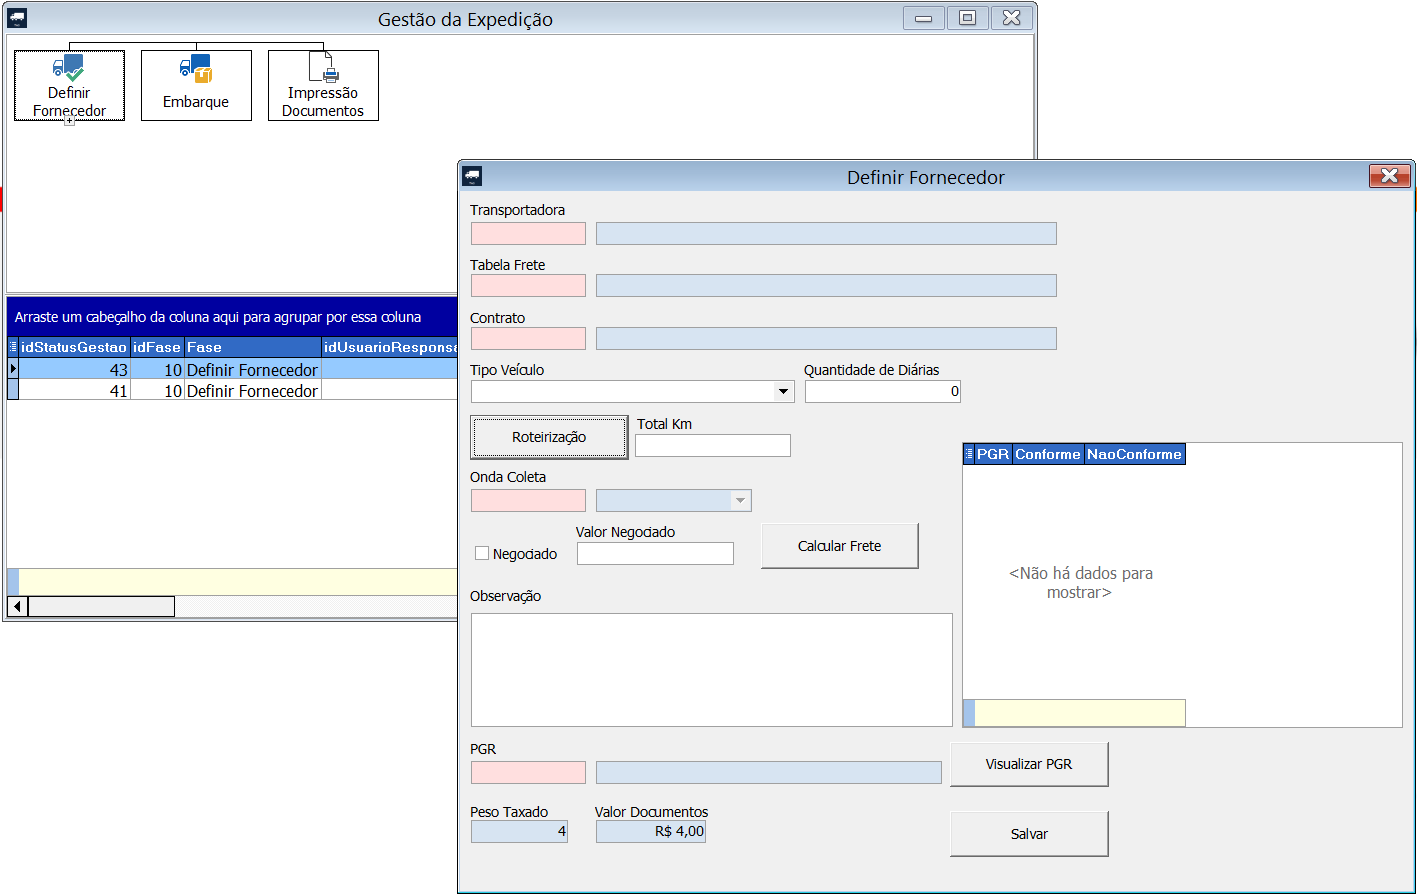1417x895 pixels.
Task: Click into the Observação text area
Action: (712, 670)
